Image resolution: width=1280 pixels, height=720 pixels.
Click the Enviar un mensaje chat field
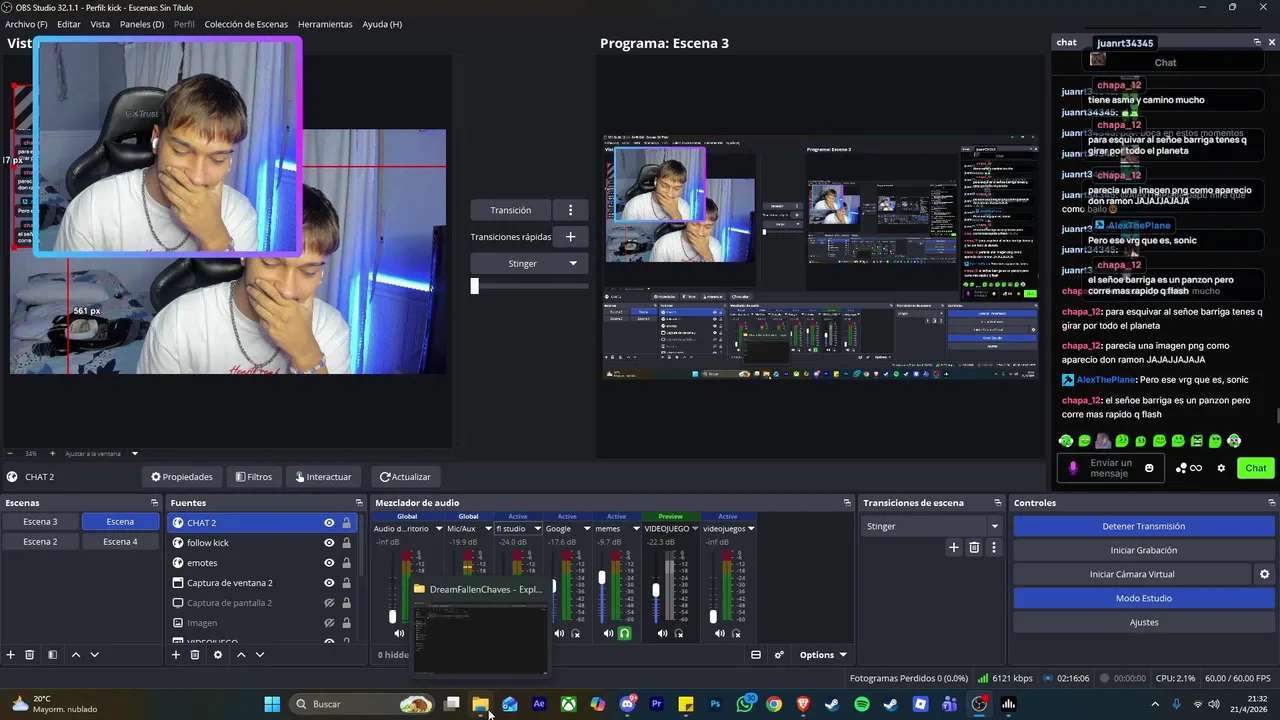(x=1110, y=468)
